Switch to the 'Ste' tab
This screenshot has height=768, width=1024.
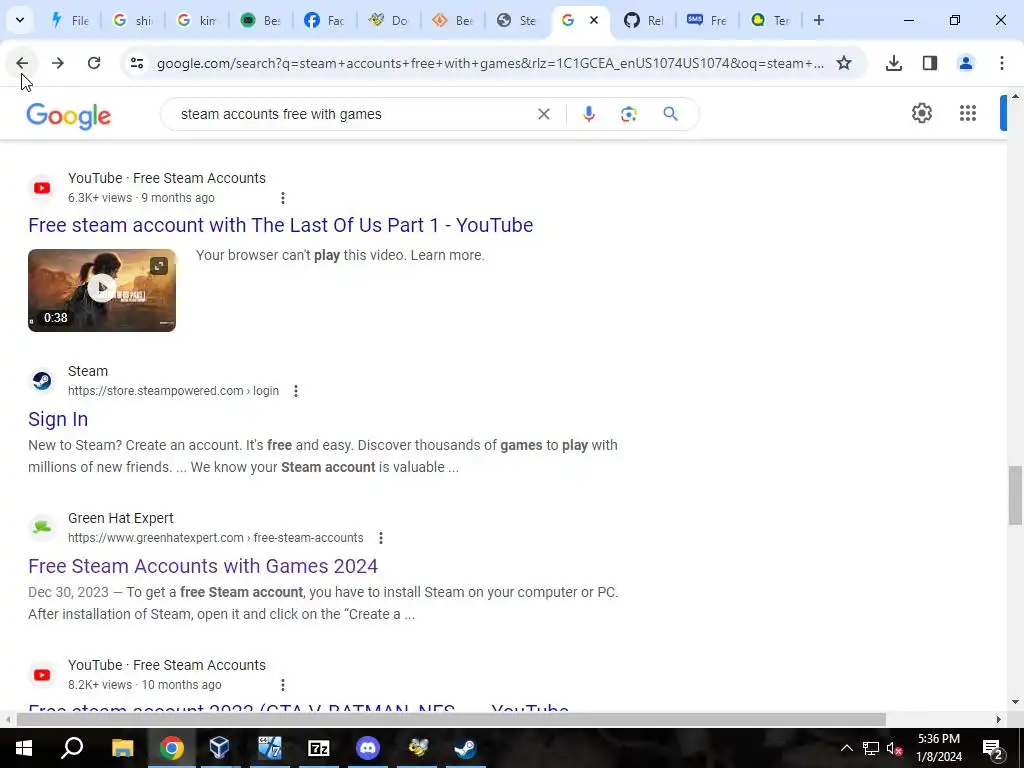point(519,21)
